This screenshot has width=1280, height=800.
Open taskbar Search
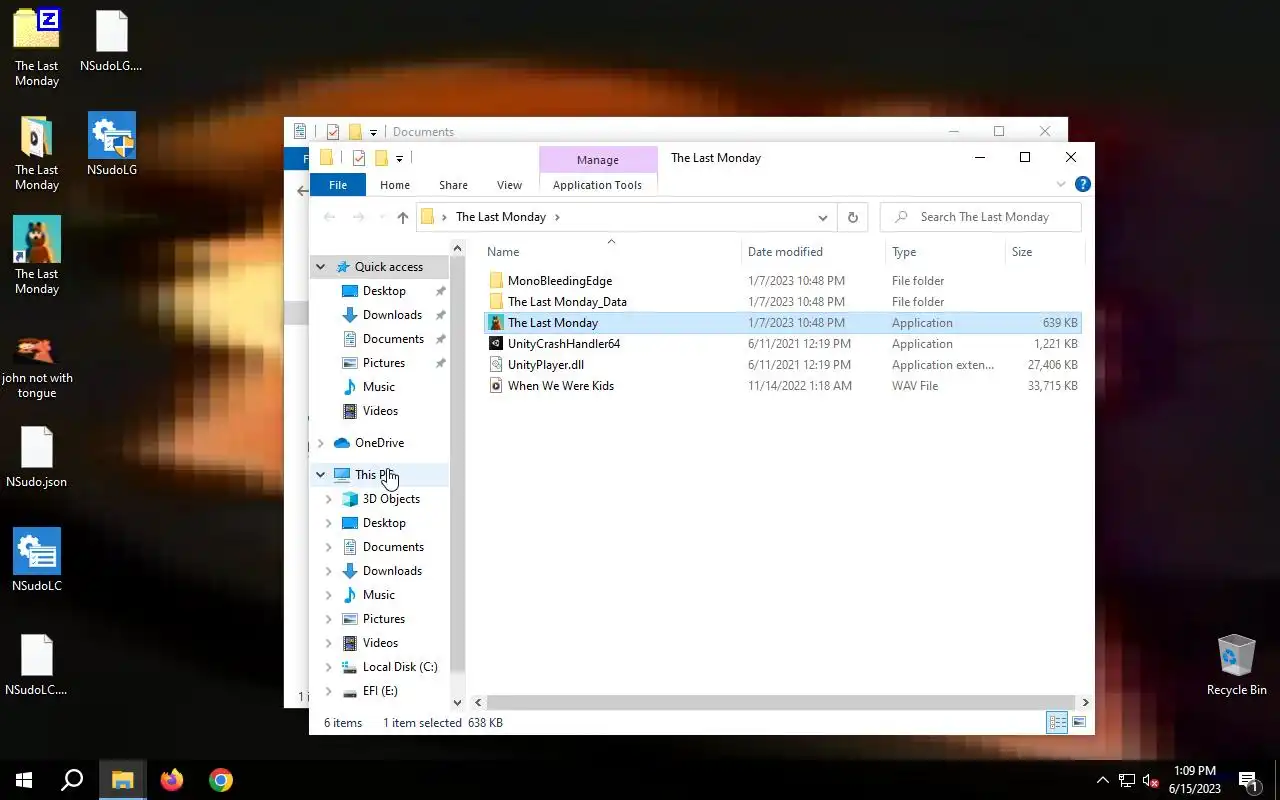[x=72, y=780]
